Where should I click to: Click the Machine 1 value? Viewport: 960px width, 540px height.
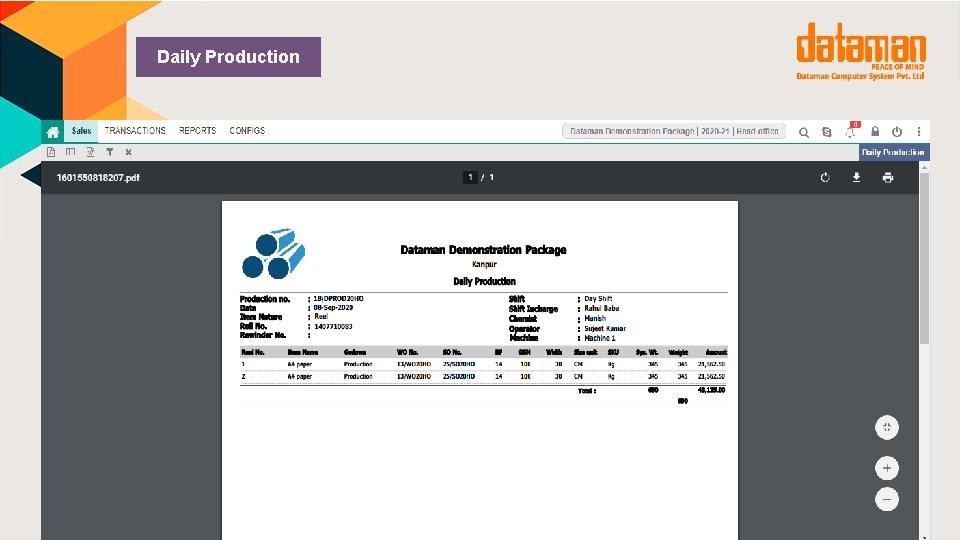[599, 338]
